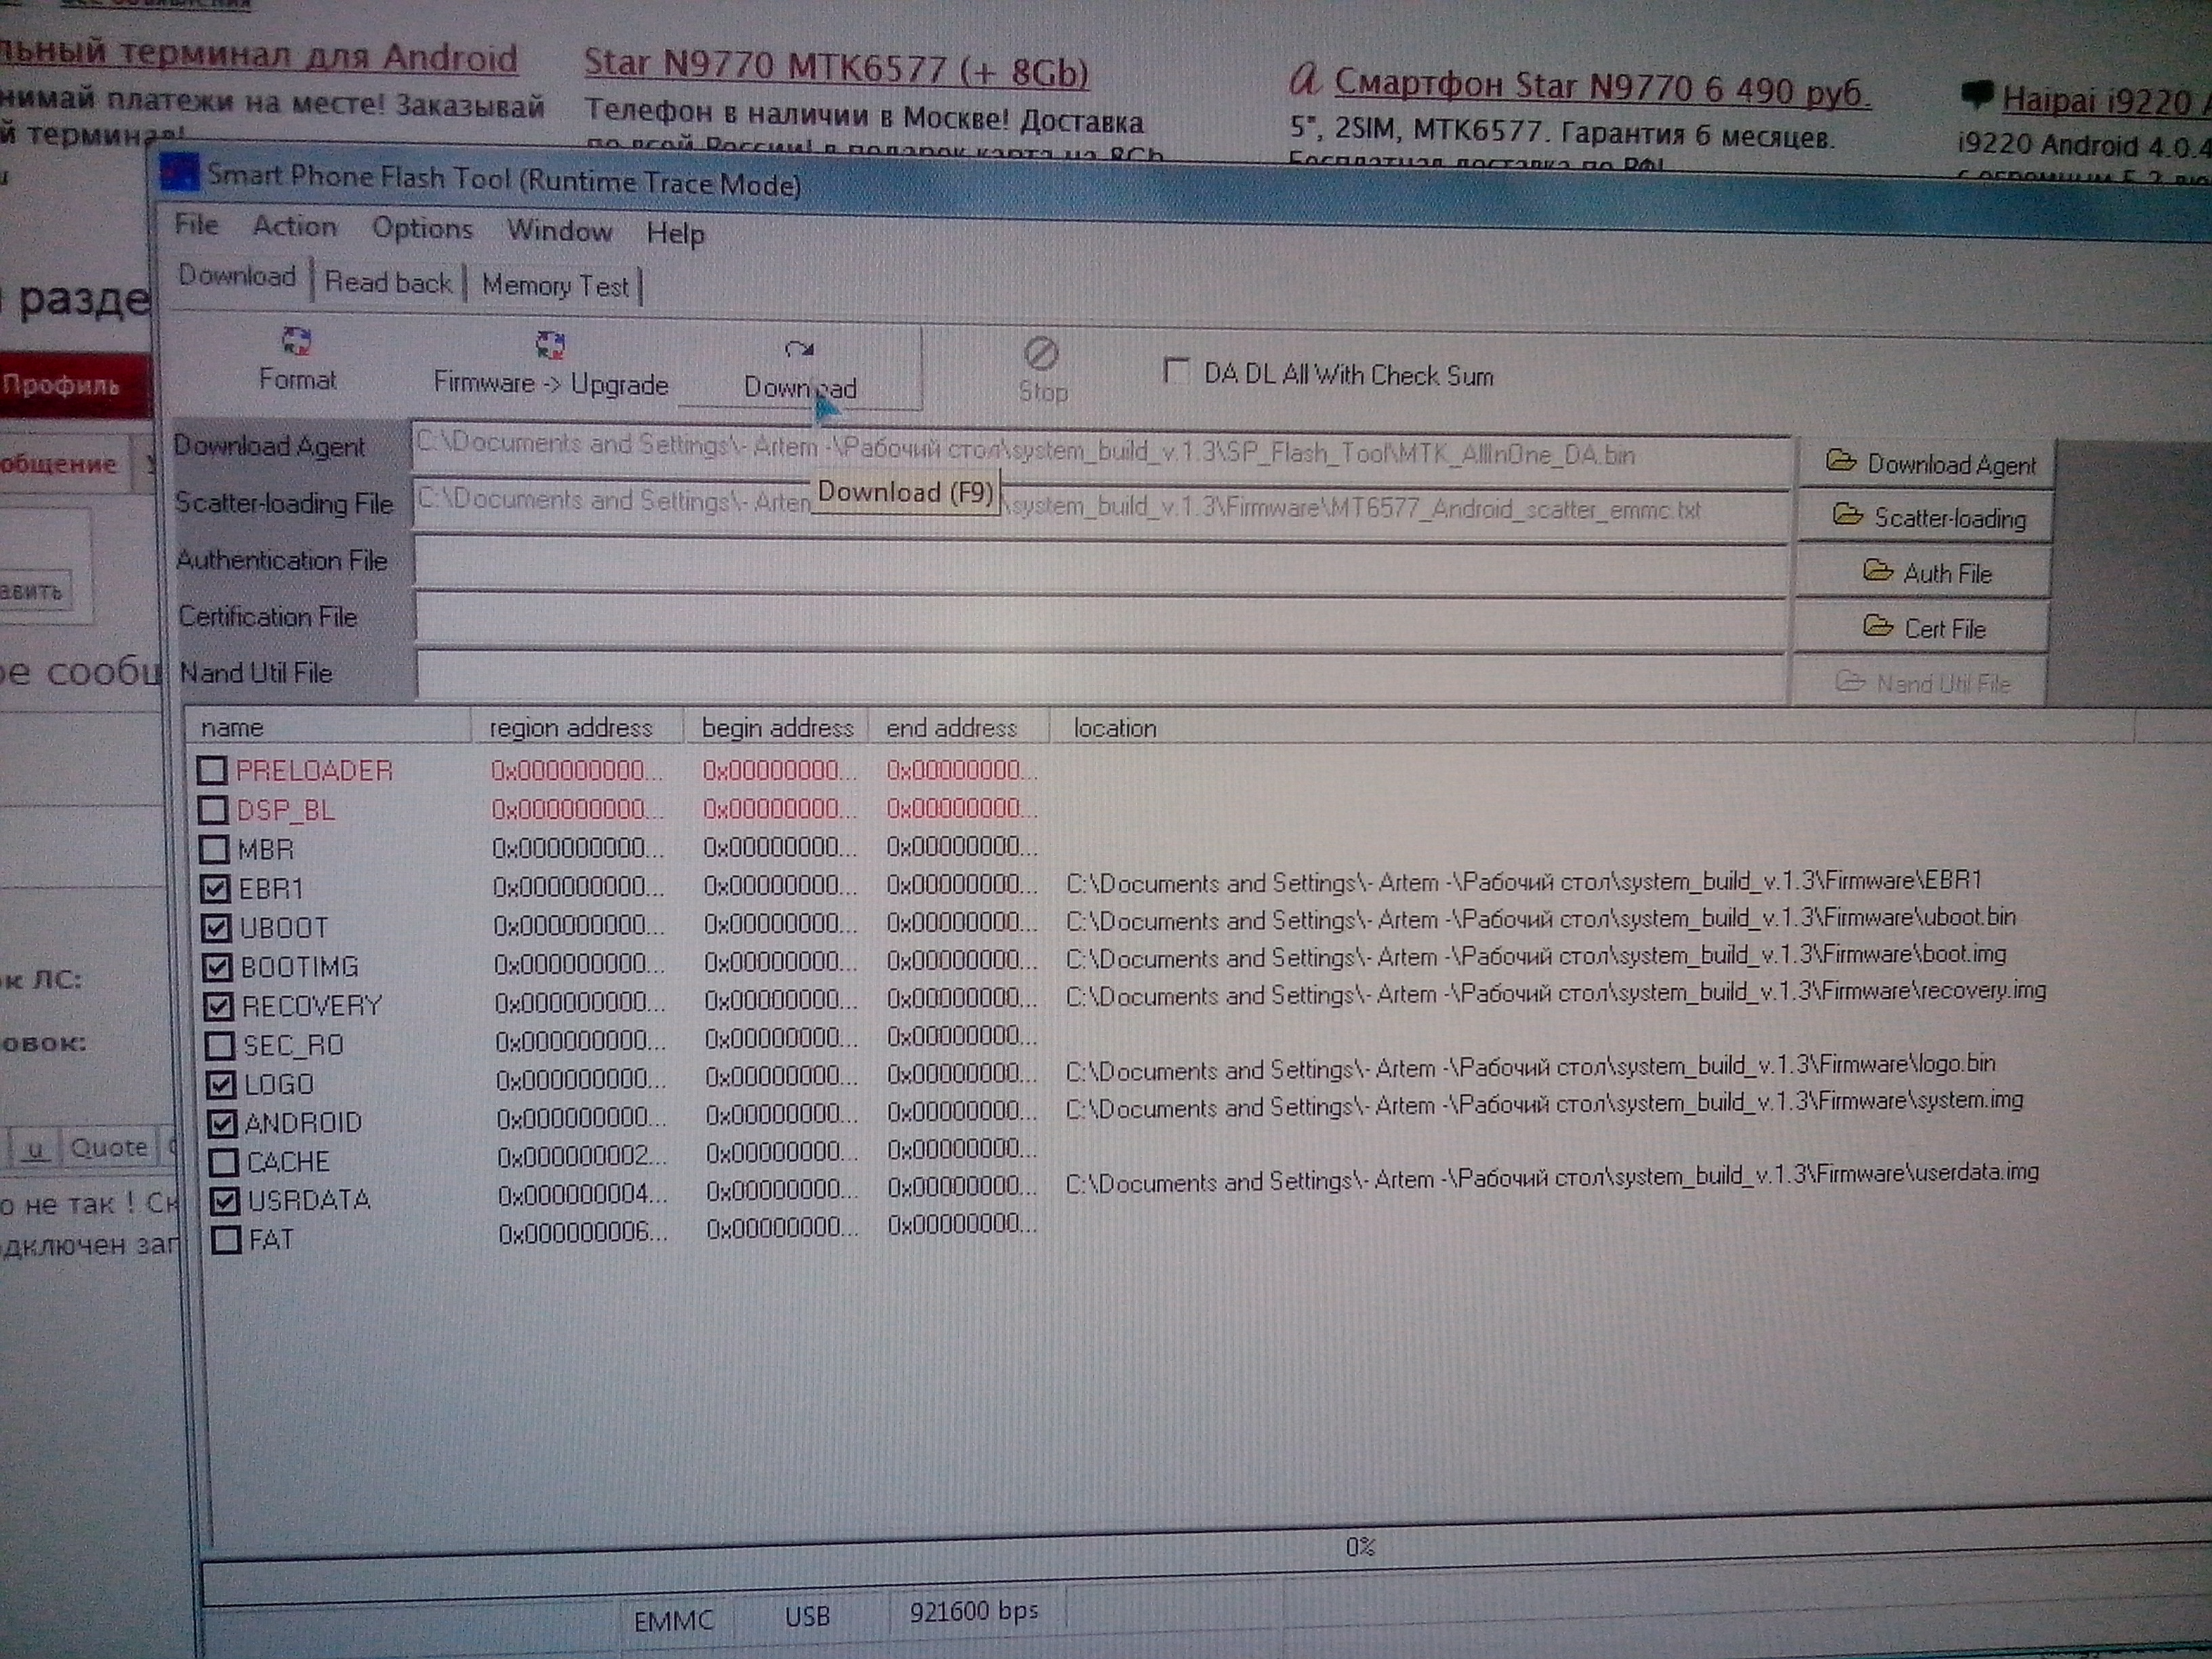Check the DSP_BL partition checkbox
Viewport: 2212px width, 1659px height.
point(212,809)
